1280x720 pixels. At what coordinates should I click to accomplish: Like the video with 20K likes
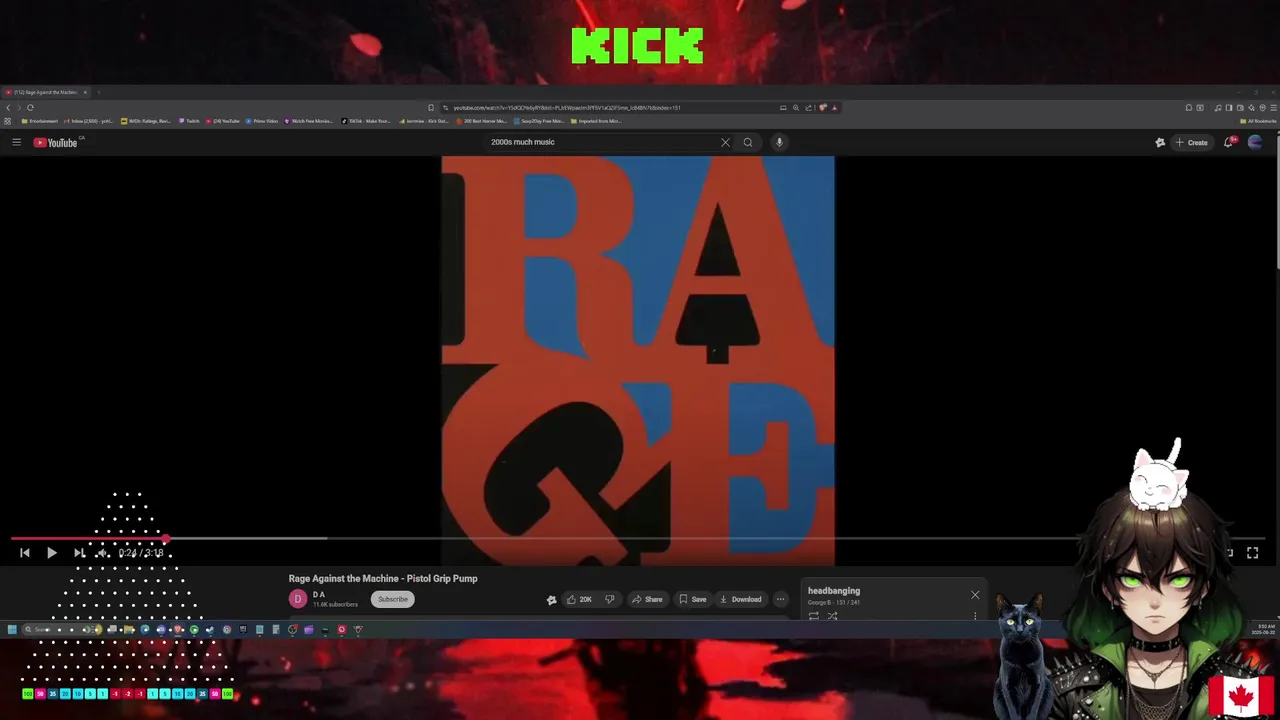(x=579, y=599)
